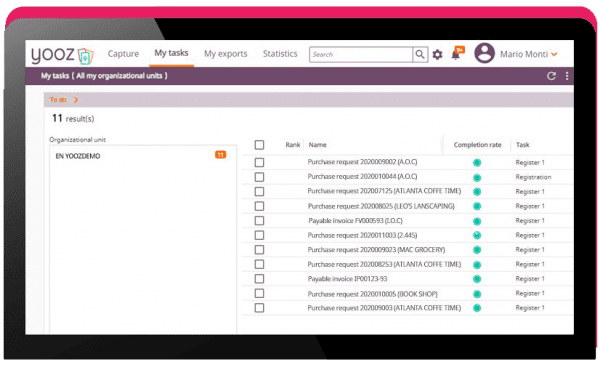600x367 pixels.
Task: Open Purchase request 2020009023 (MAC GROCERY)
Action: coord(376,250)
